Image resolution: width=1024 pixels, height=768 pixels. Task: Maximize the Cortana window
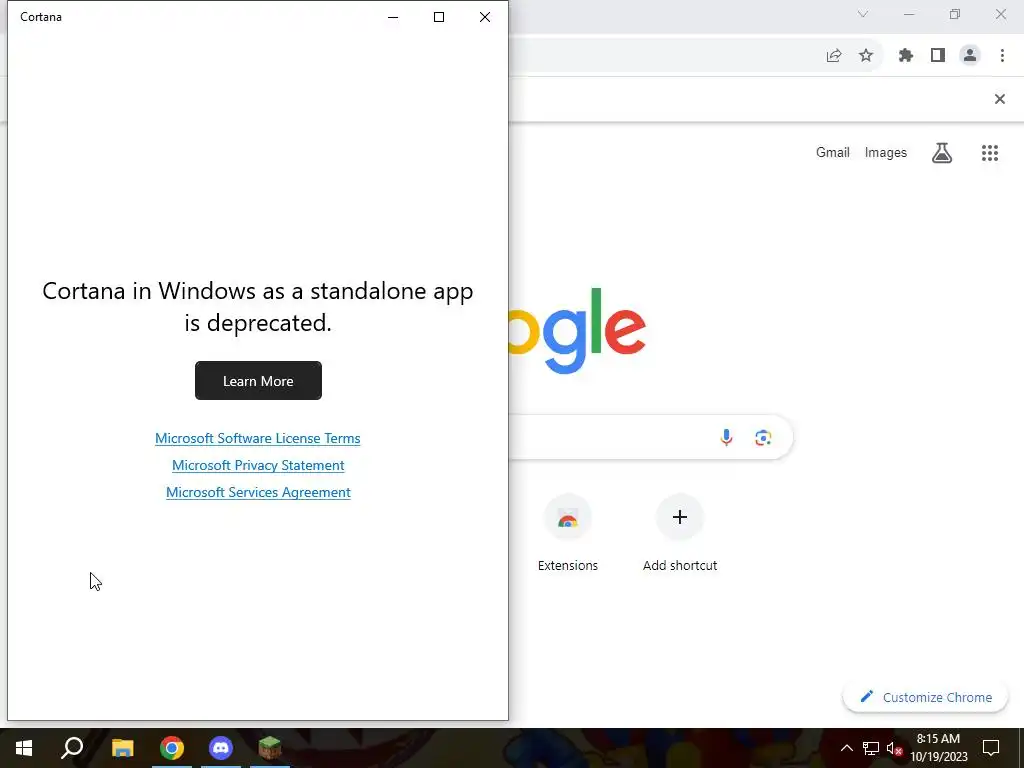click(439, 17)
